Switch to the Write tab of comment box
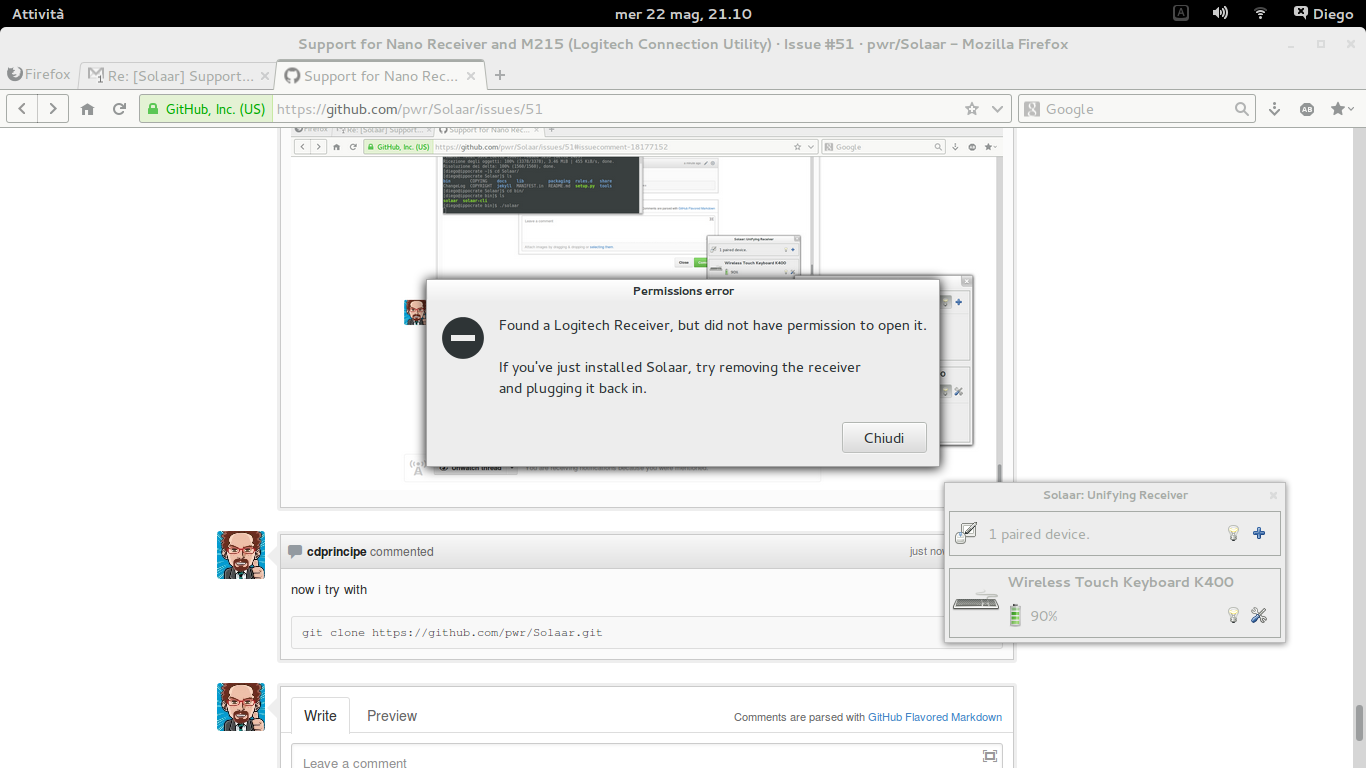Viewport: 1366px width, 768px height. point(320,716)
